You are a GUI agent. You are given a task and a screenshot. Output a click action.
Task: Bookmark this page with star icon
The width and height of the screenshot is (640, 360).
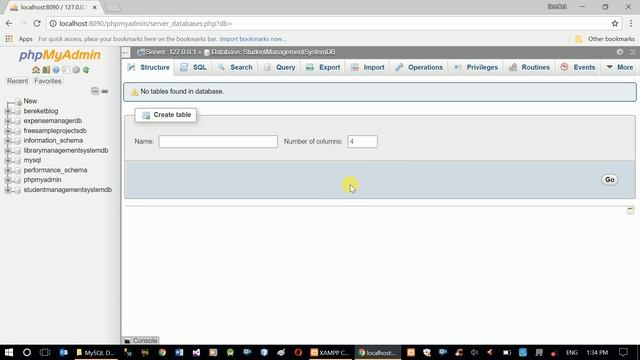click(x=615, y=24)
